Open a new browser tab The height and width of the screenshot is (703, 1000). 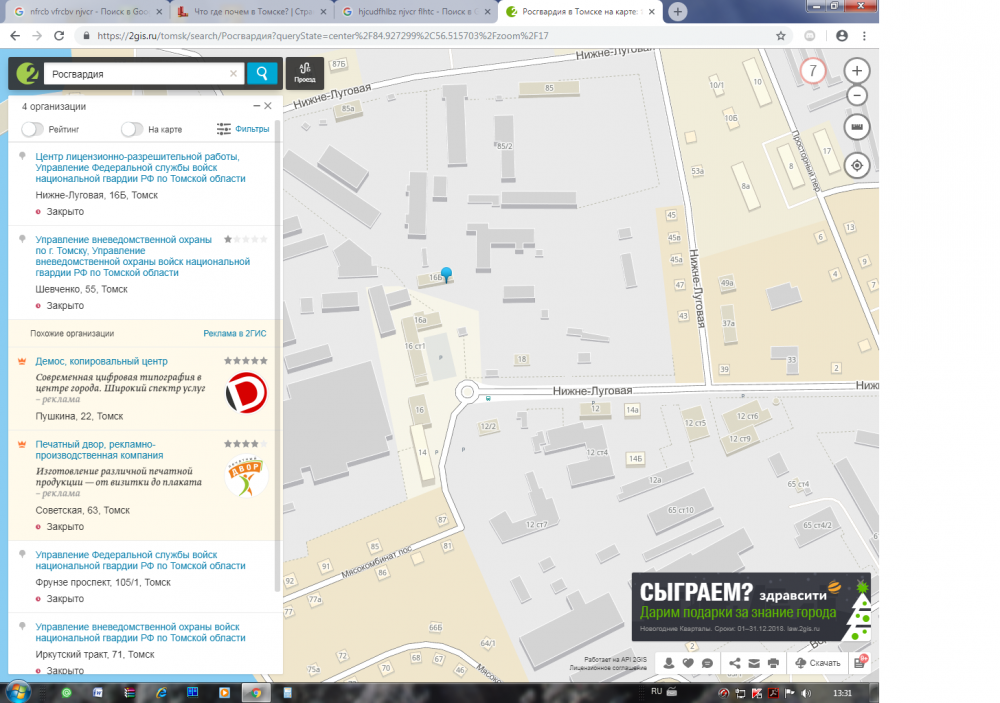[x=678, y=11]
